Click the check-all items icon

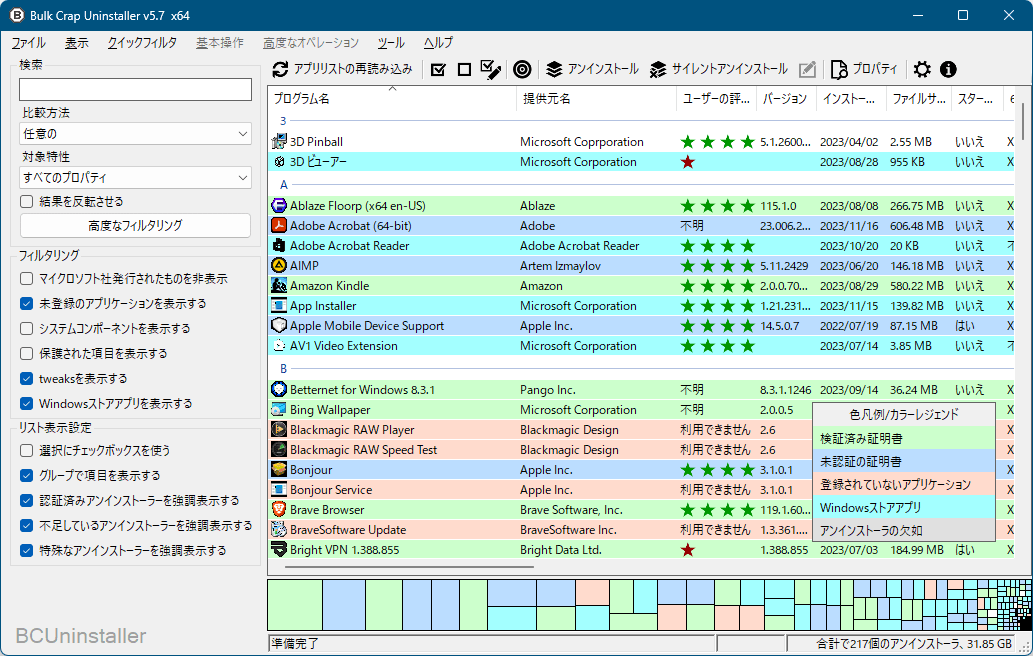[x=439, y=69]
